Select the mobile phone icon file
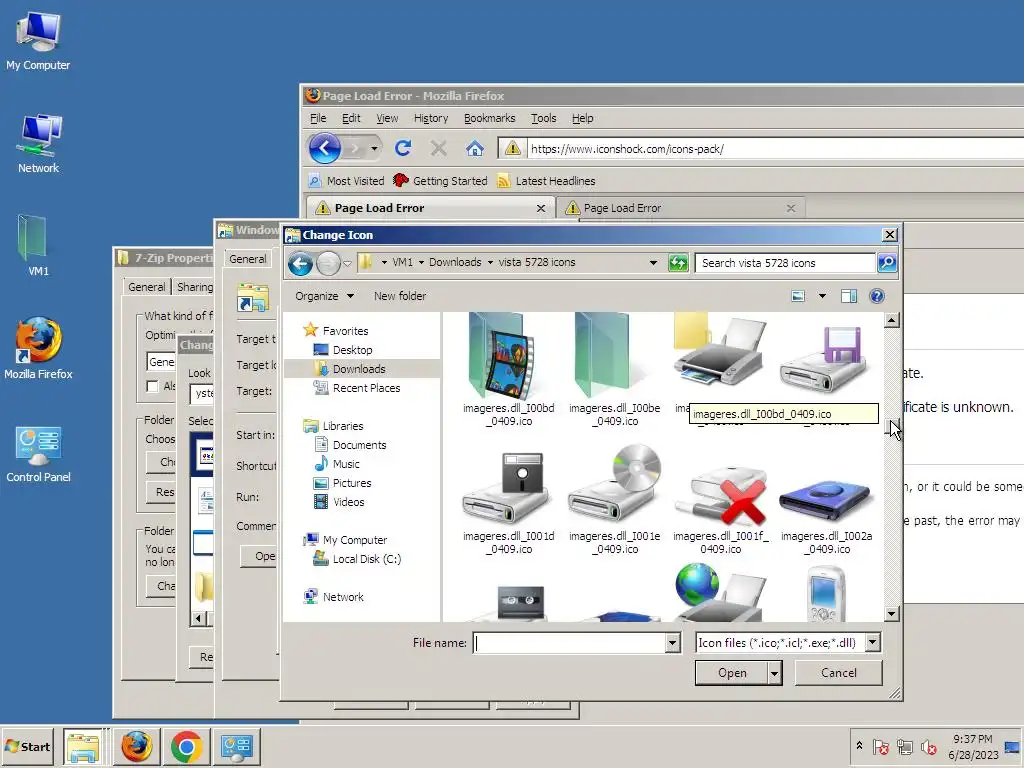Viewport: 1024px width, 768px height. (826, 593)
